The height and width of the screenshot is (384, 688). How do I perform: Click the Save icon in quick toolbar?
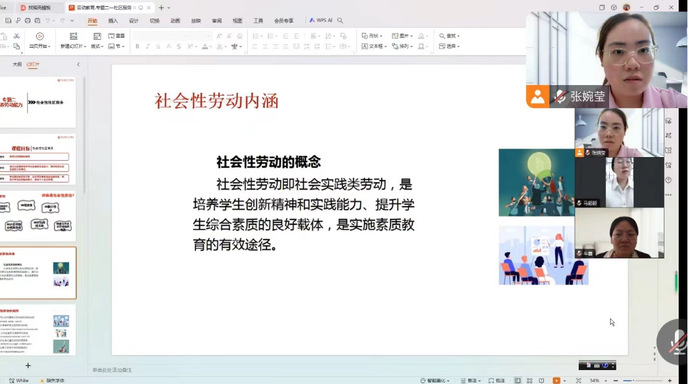pyautogui.click(x=8, y=20)
